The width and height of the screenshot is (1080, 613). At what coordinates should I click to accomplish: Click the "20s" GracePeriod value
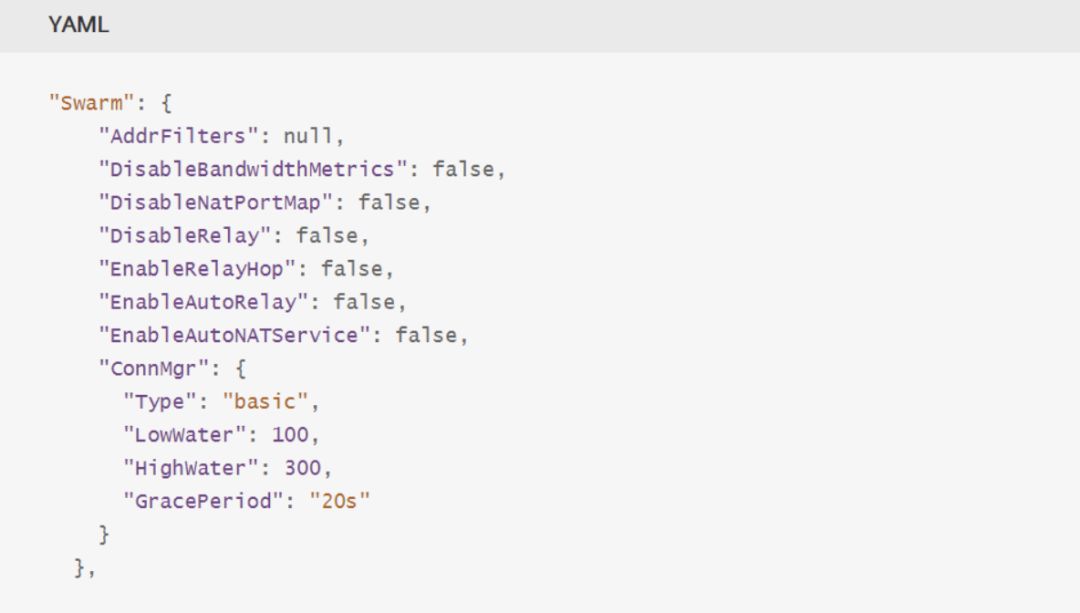click(340, 501)
